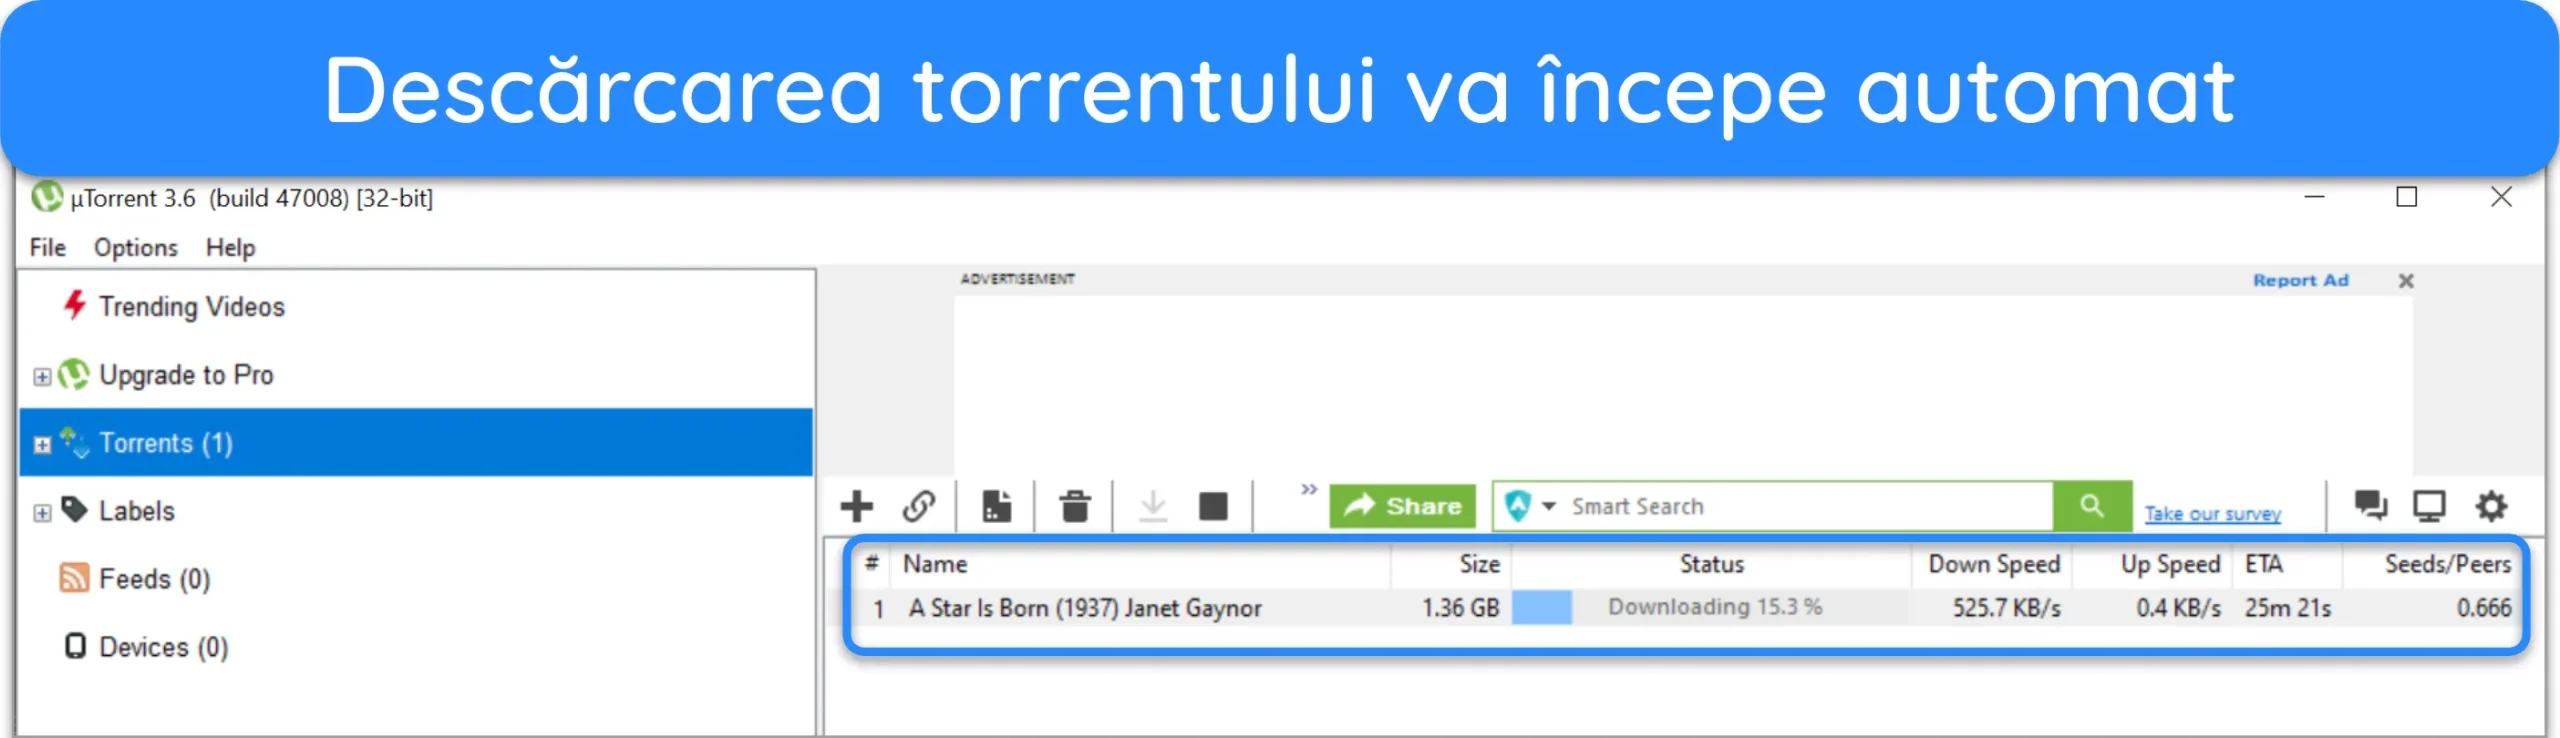Select Feeds (0) in the sidebar
This screenshot has width=2560, height=738.
154,579
